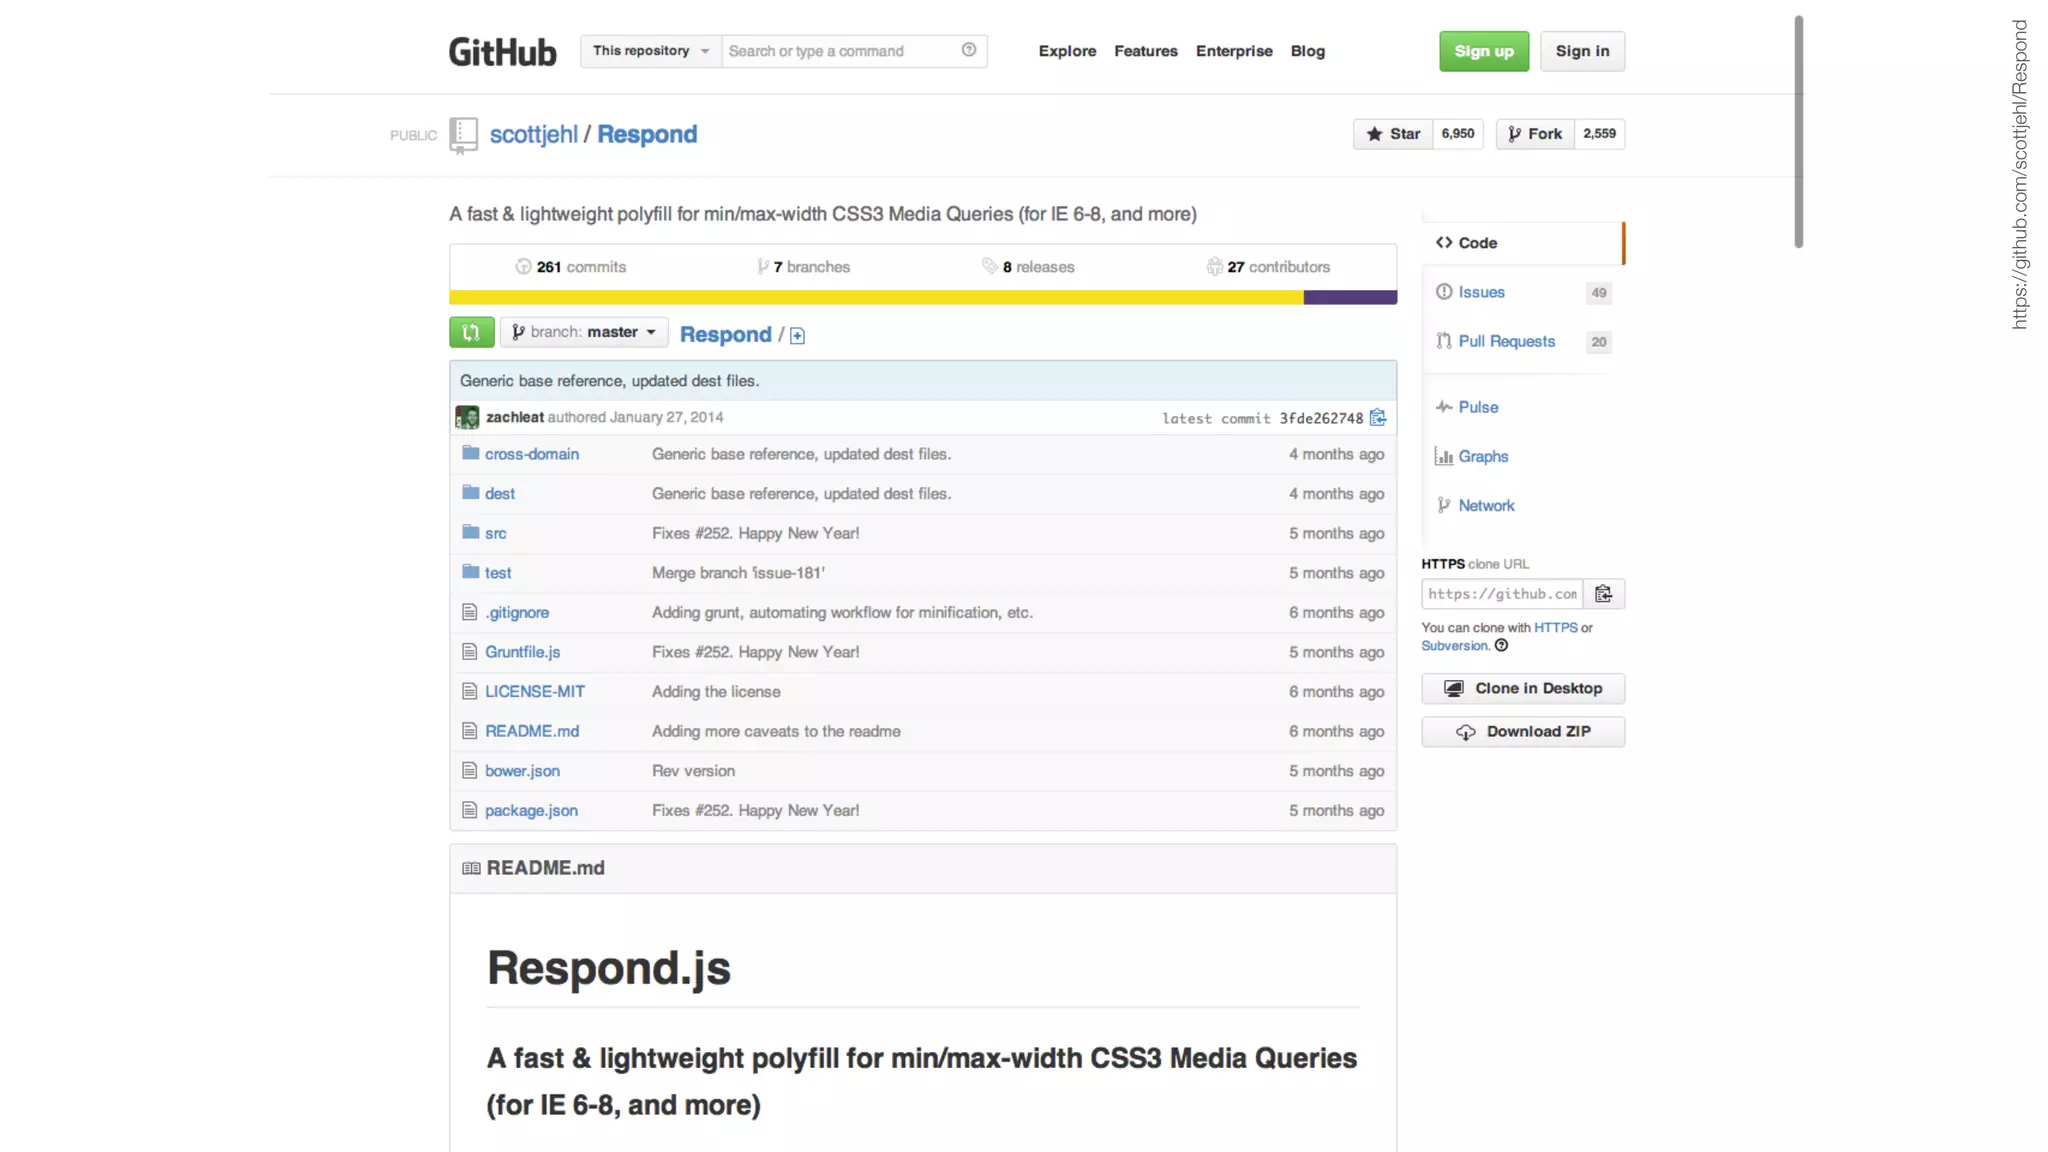The height and width of the screenshot is (1152, 2048).
Task: Click the green Sign up button
Action: tap(1484, 51)
